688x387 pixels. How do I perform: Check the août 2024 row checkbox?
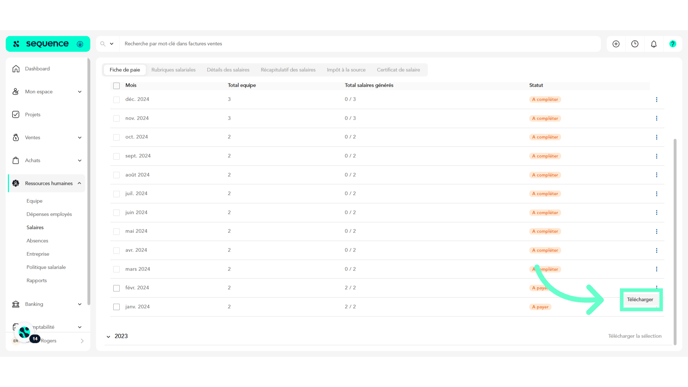pos(116,175)
